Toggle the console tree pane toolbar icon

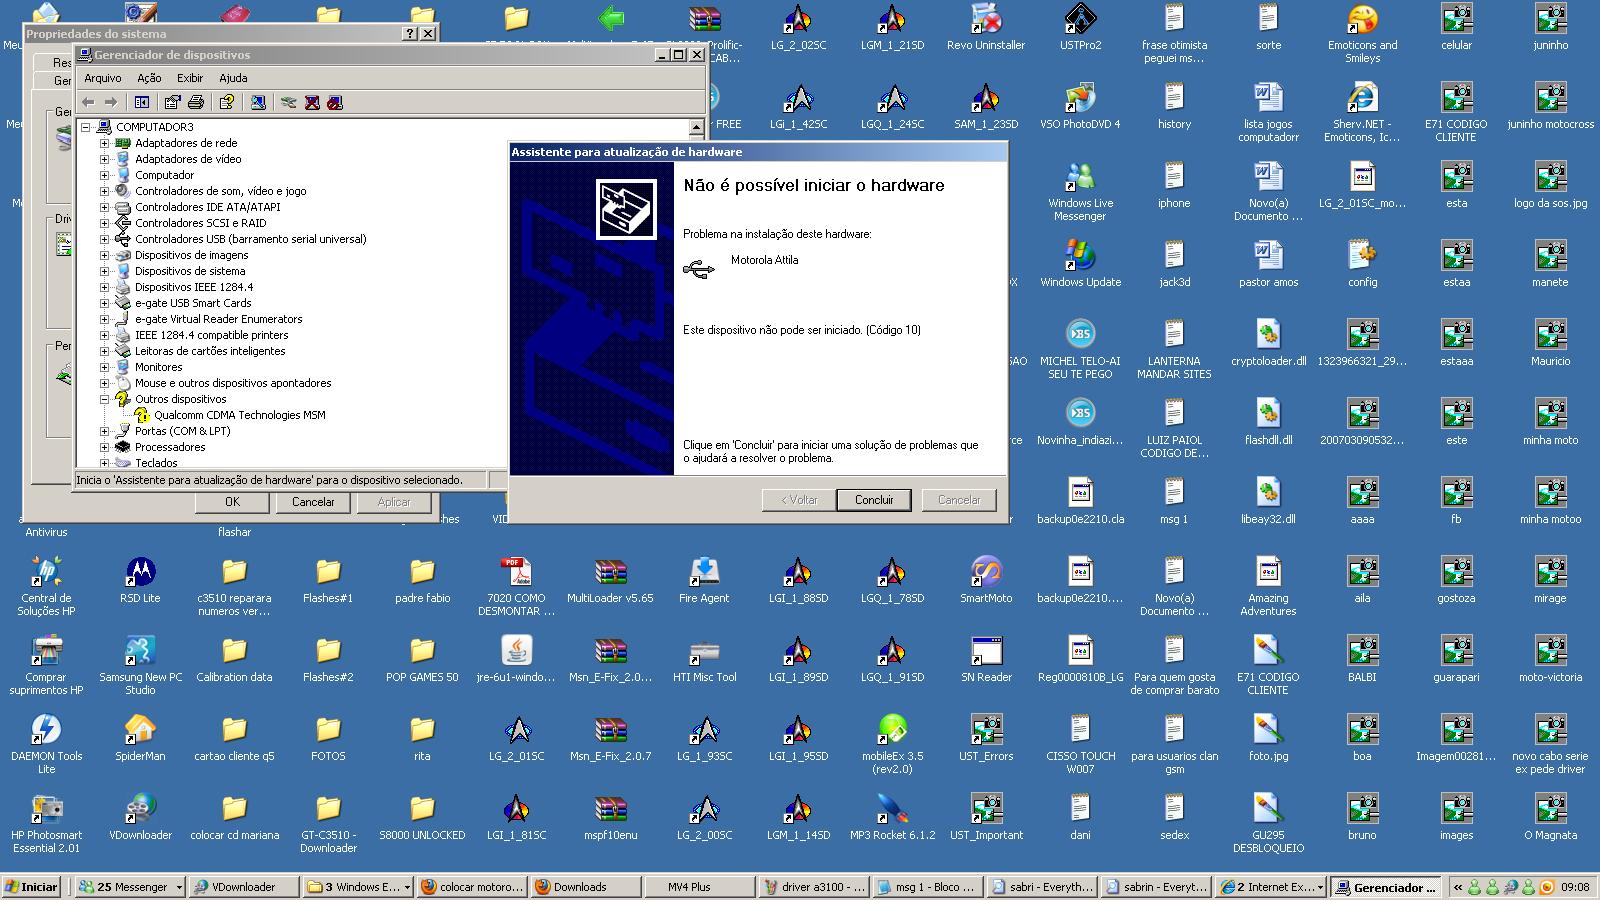click(142, 102)
